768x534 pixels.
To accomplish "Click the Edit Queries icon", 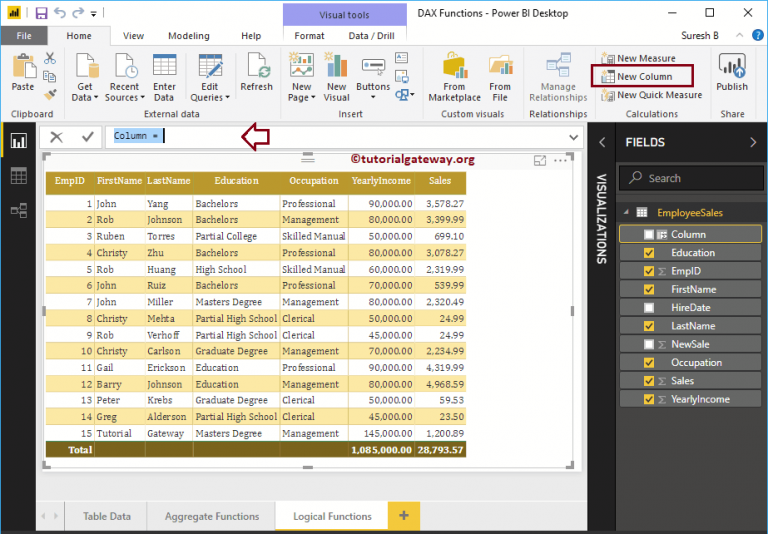I will (210, 66).
